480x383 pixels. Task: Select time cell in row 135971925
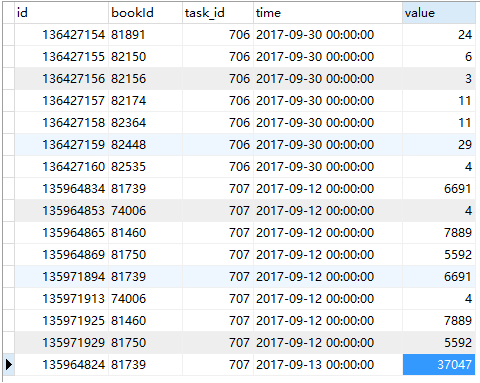click(328, 321)
